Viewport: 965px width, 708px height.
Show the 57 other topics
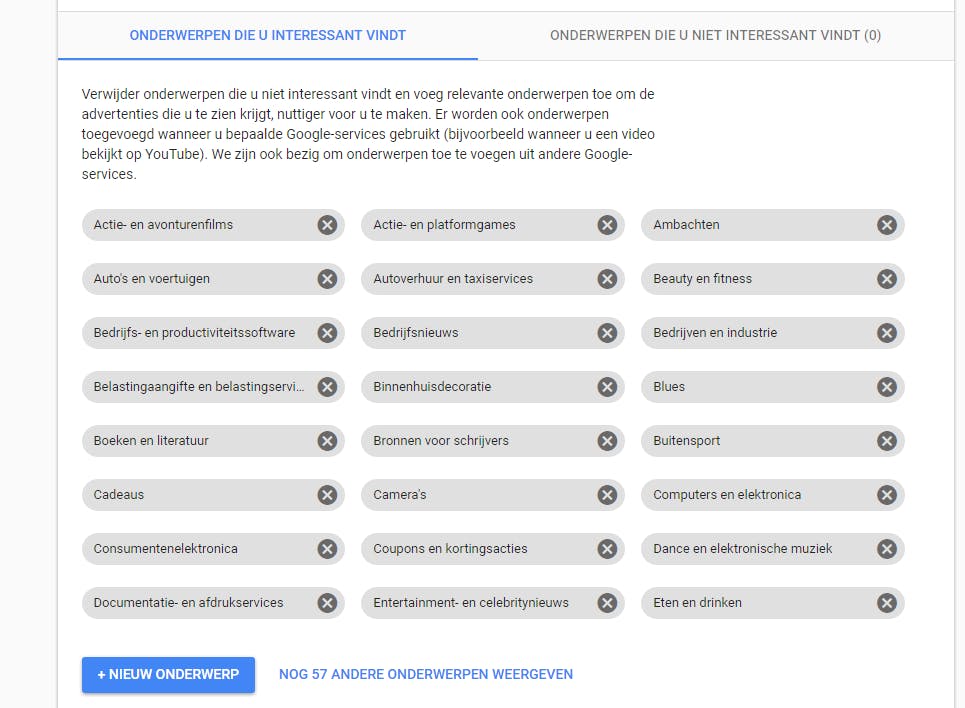click(426, 675)
